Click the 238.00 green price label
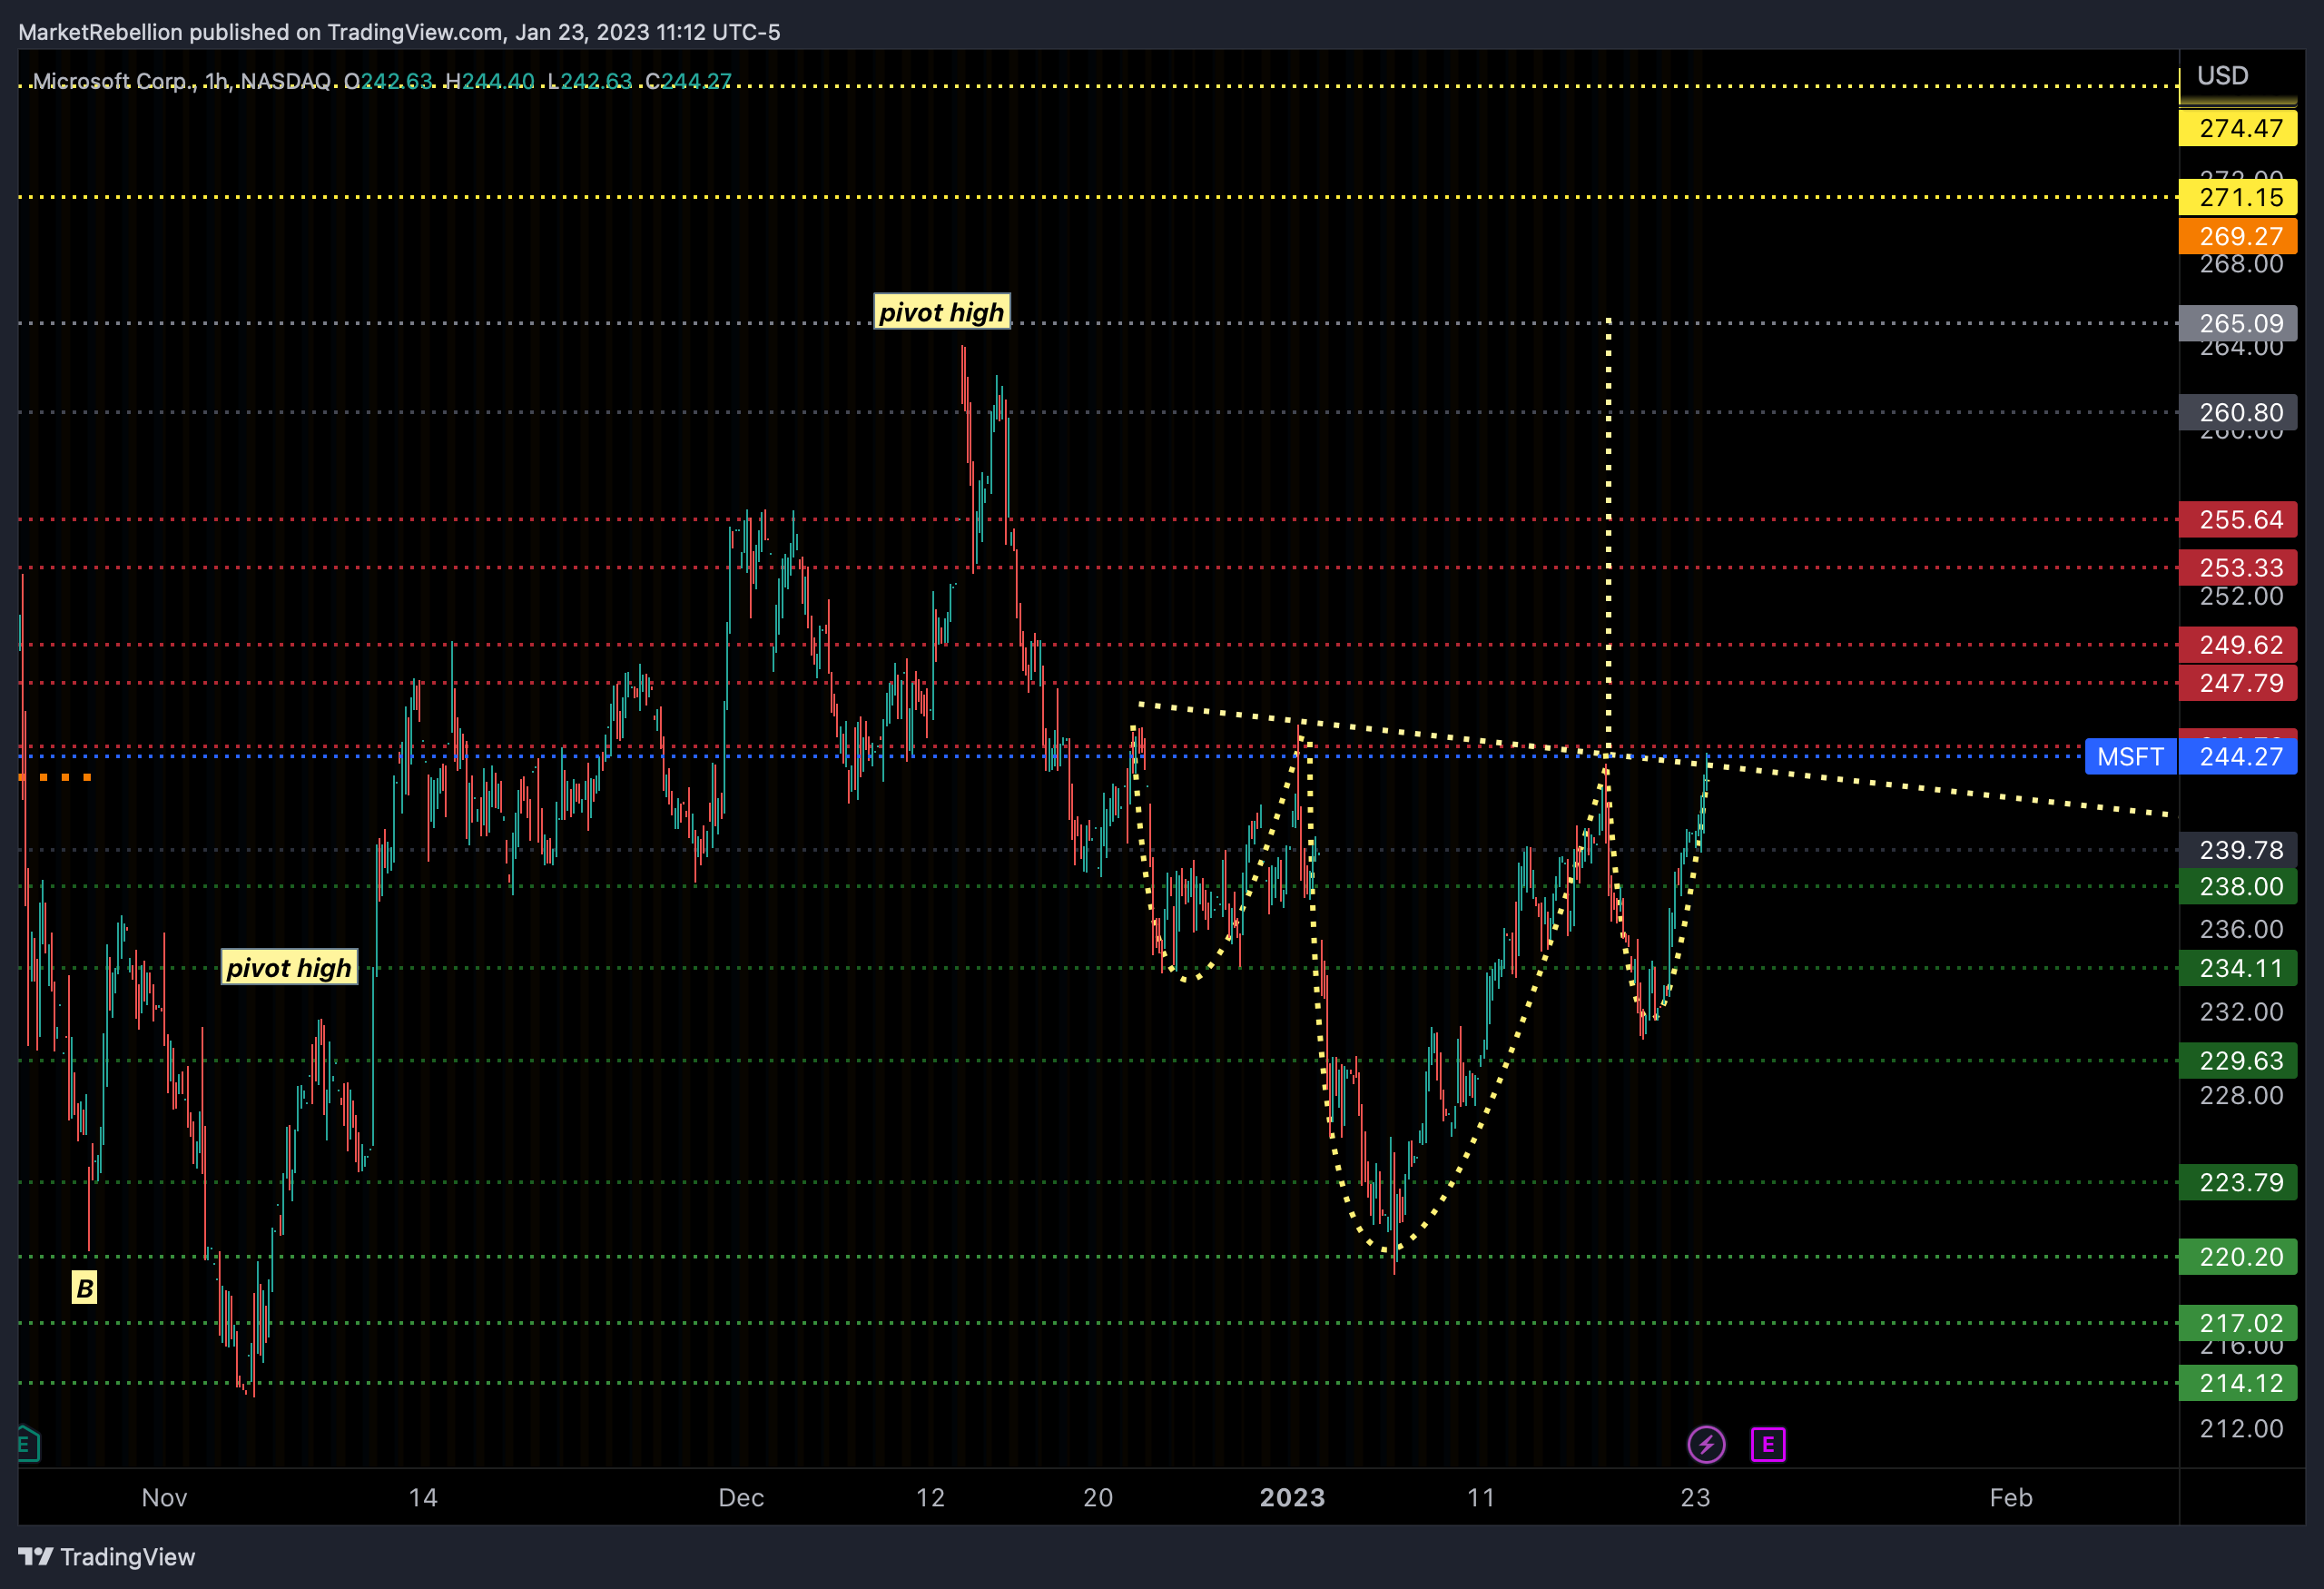The width and height of the screenshot is (2324, 1589). tap(2238, 886)
